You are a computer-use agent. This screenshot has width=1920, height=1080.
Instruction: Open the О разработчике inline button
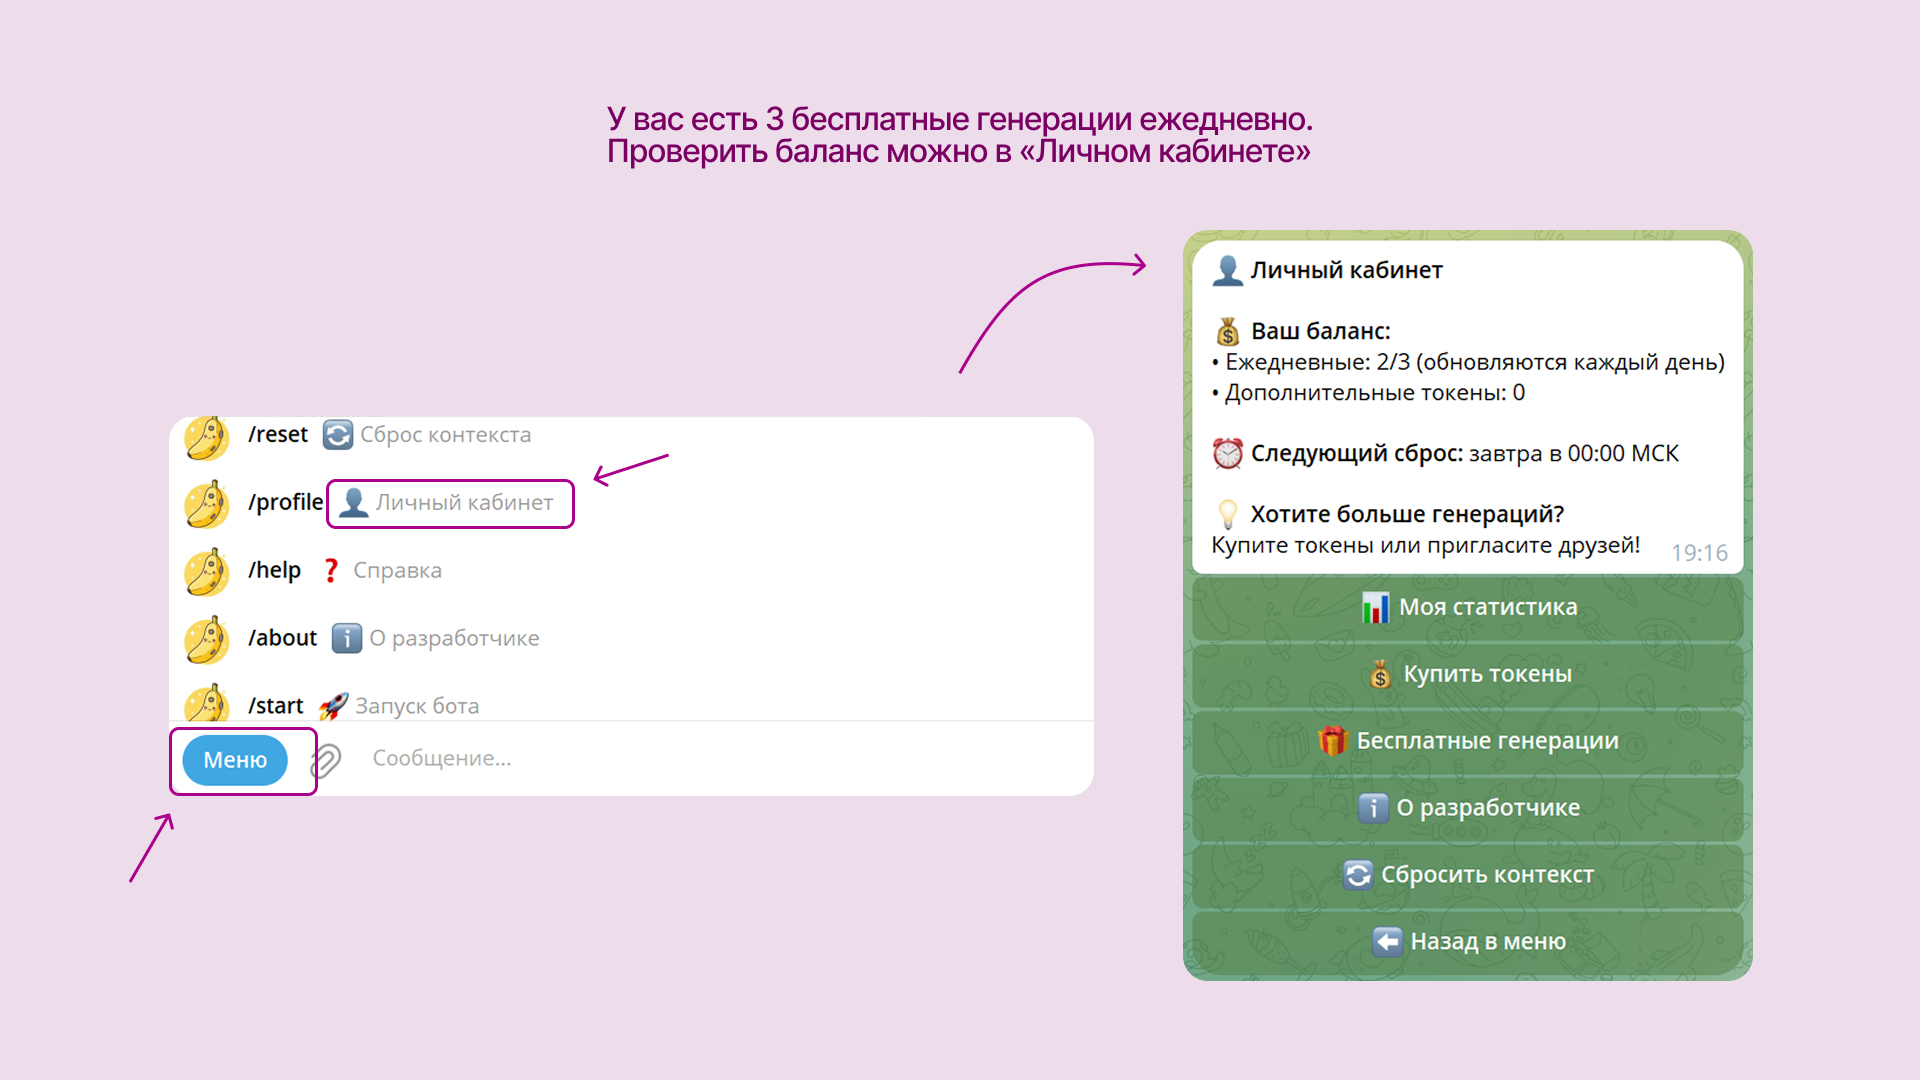click(1467, 808)
